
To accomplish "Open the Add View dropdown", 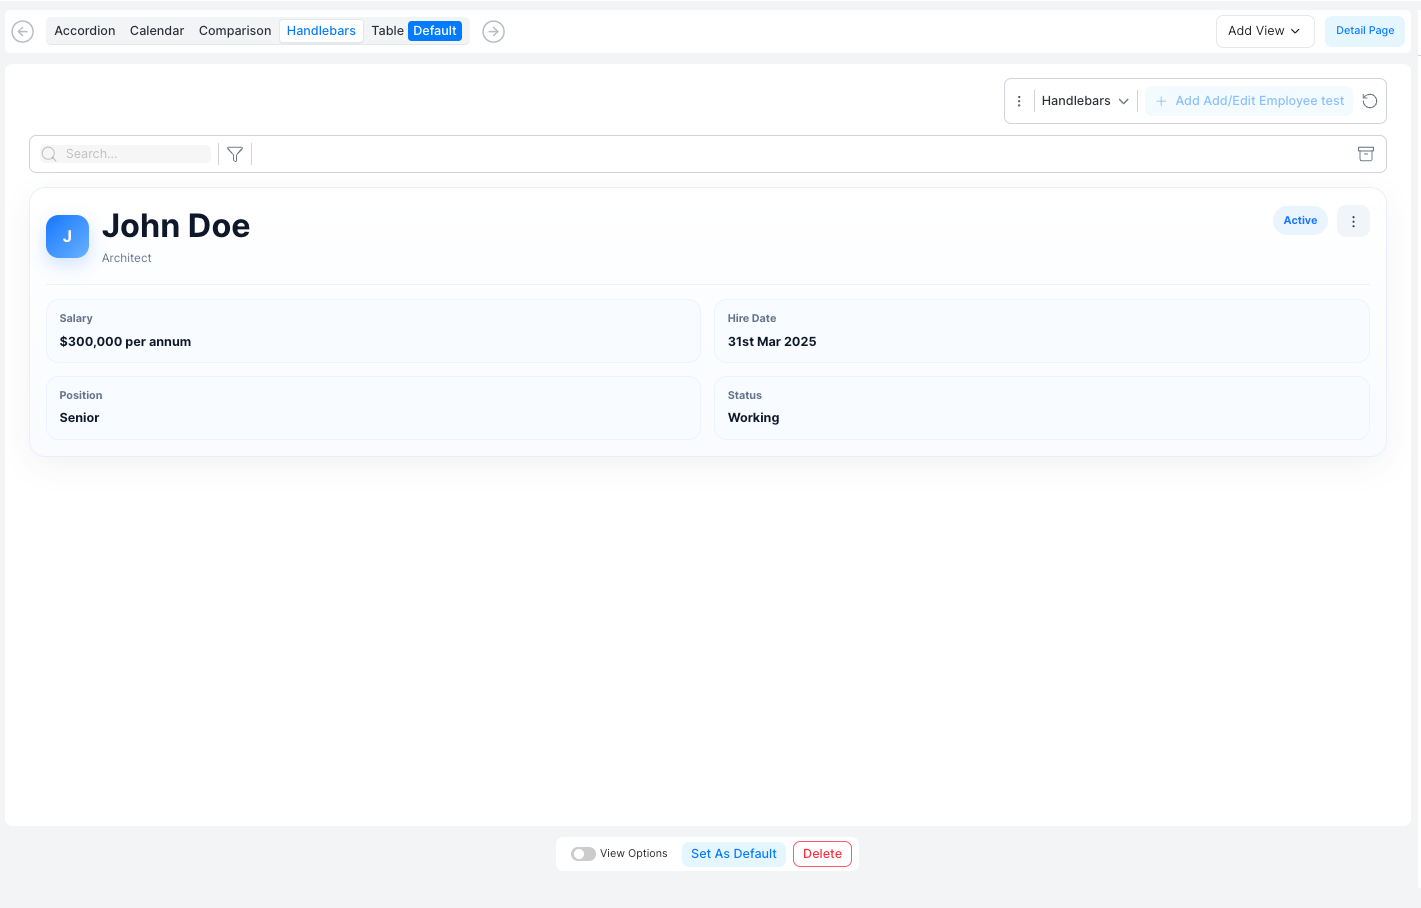I will pos(1264,31).
